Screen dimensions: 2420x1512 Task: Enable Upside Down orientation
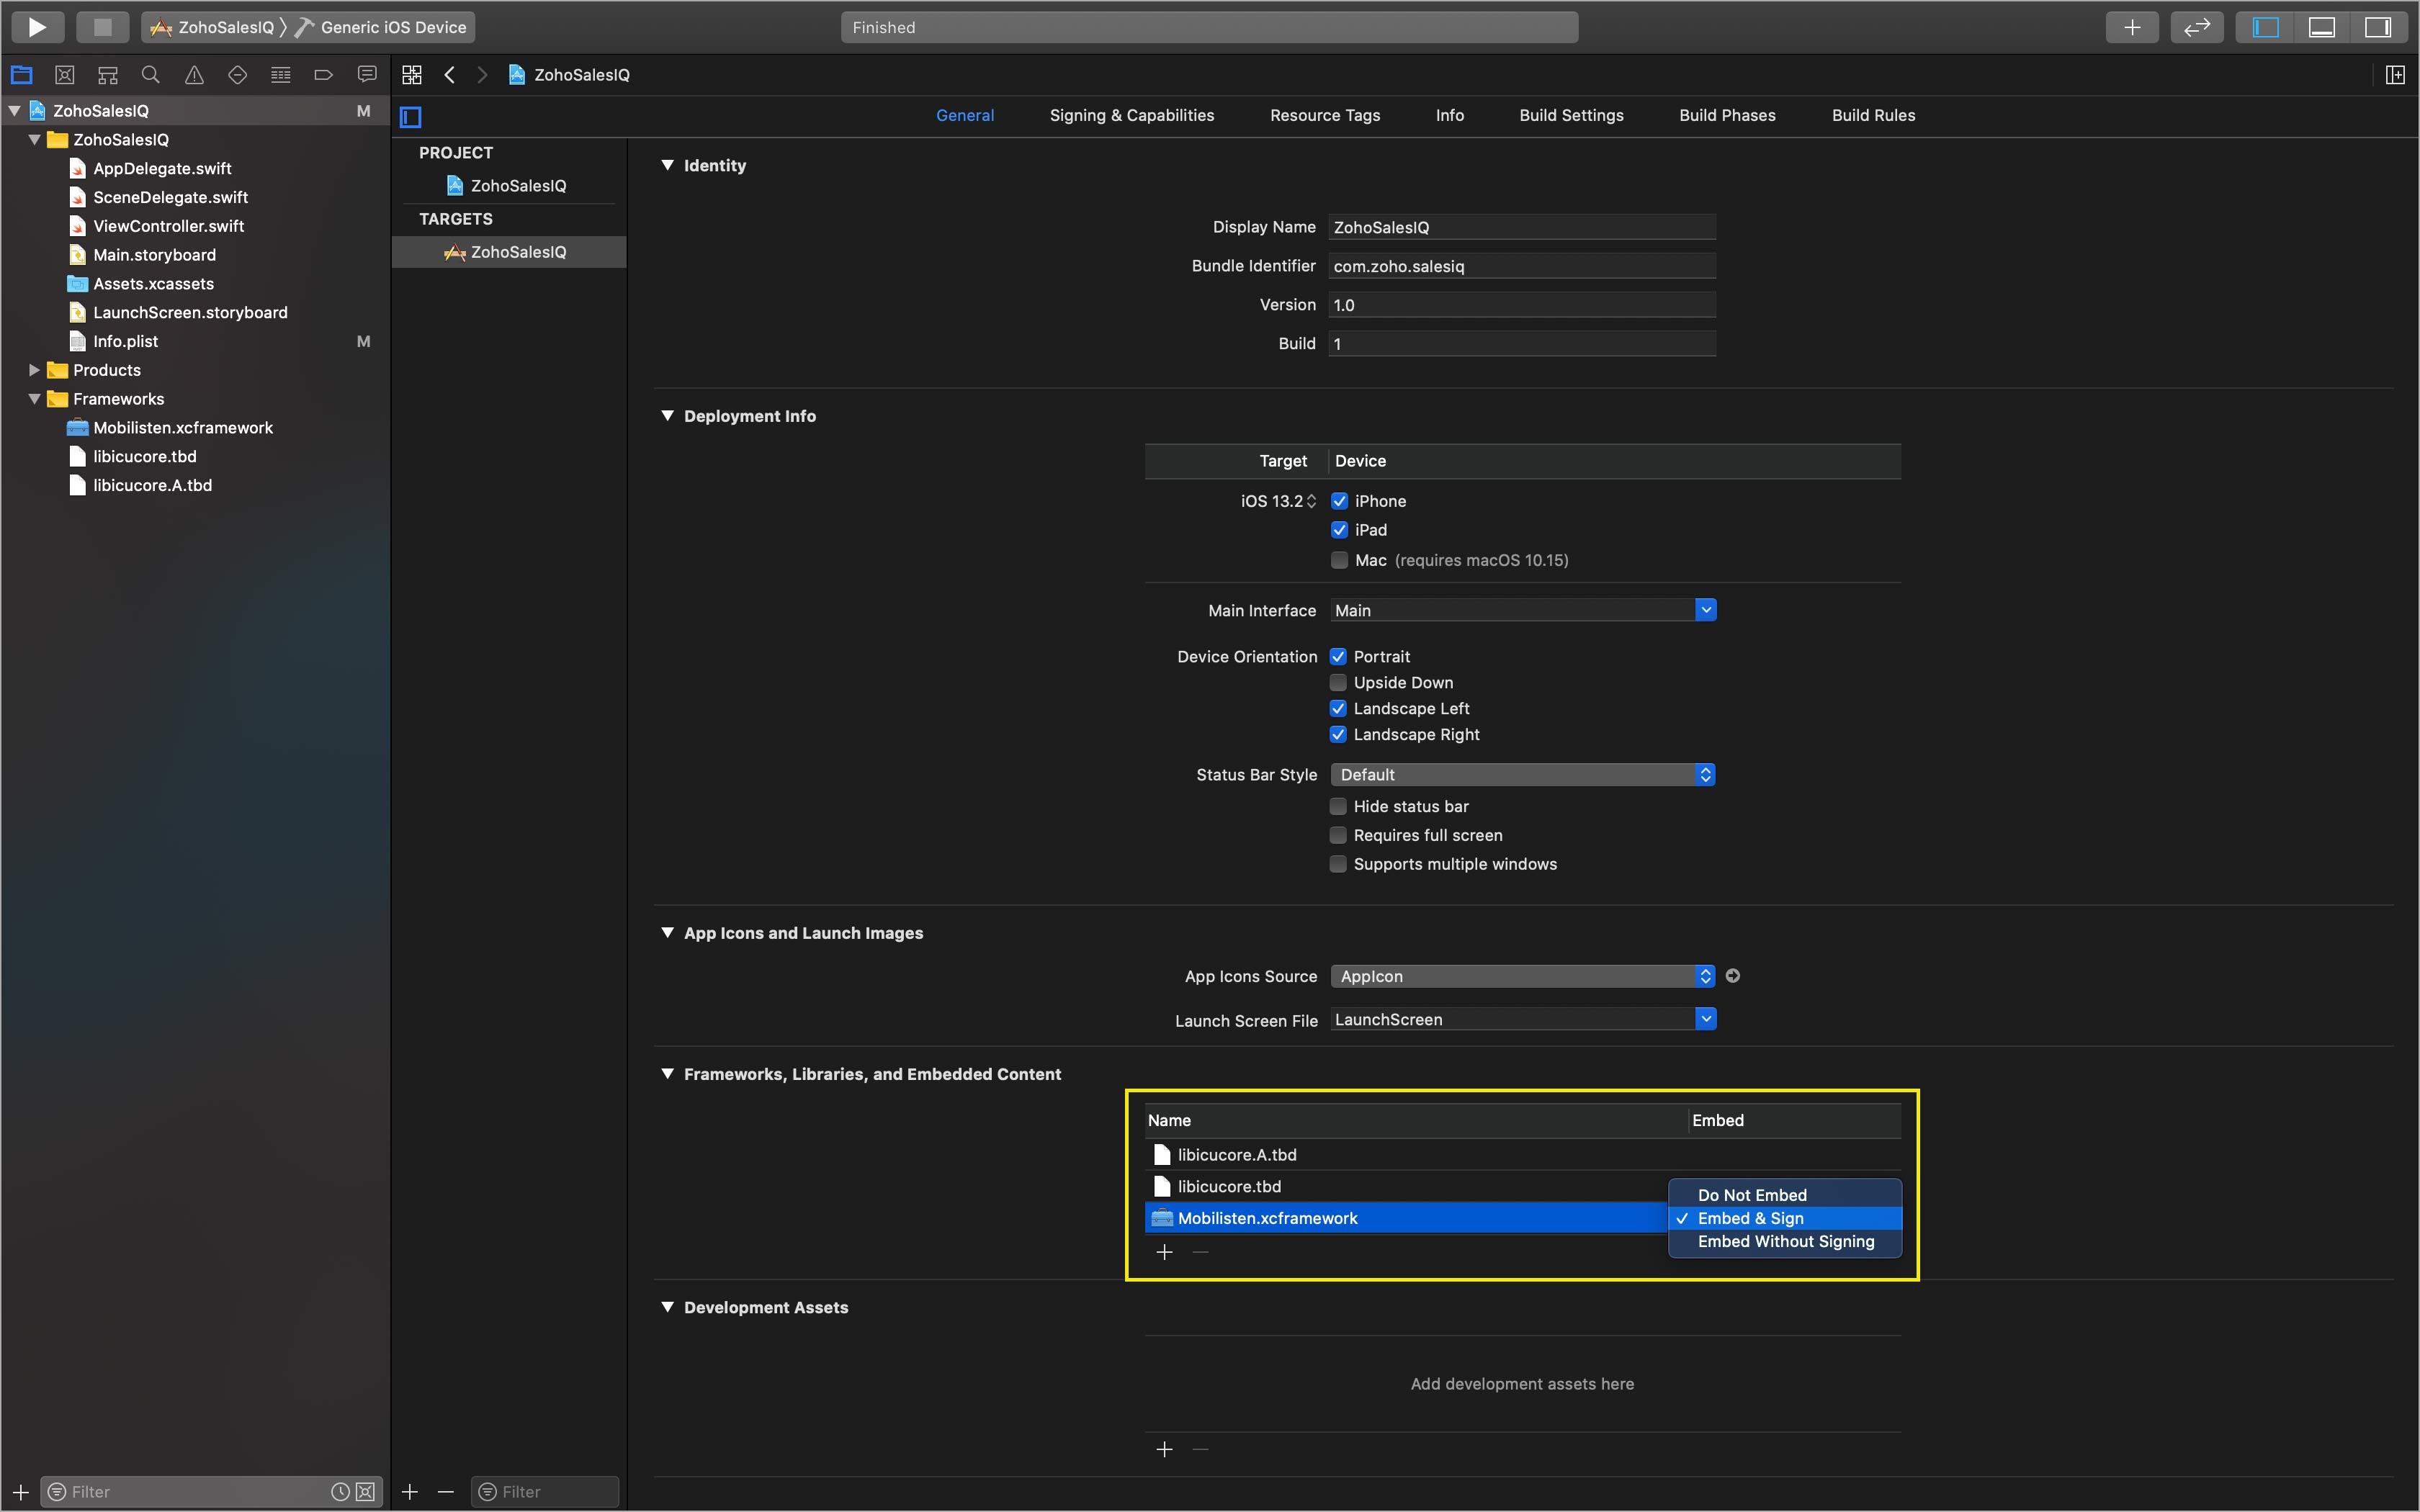(1338, 683)
